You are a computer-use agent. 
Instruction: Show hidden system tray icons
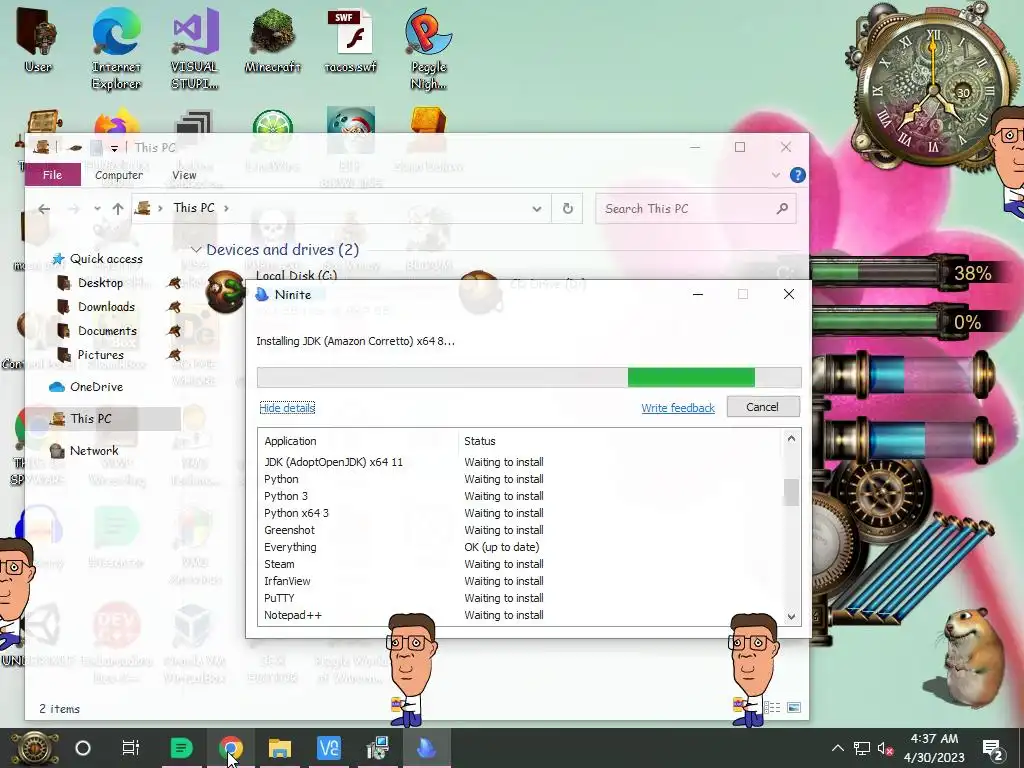point(838,748)
